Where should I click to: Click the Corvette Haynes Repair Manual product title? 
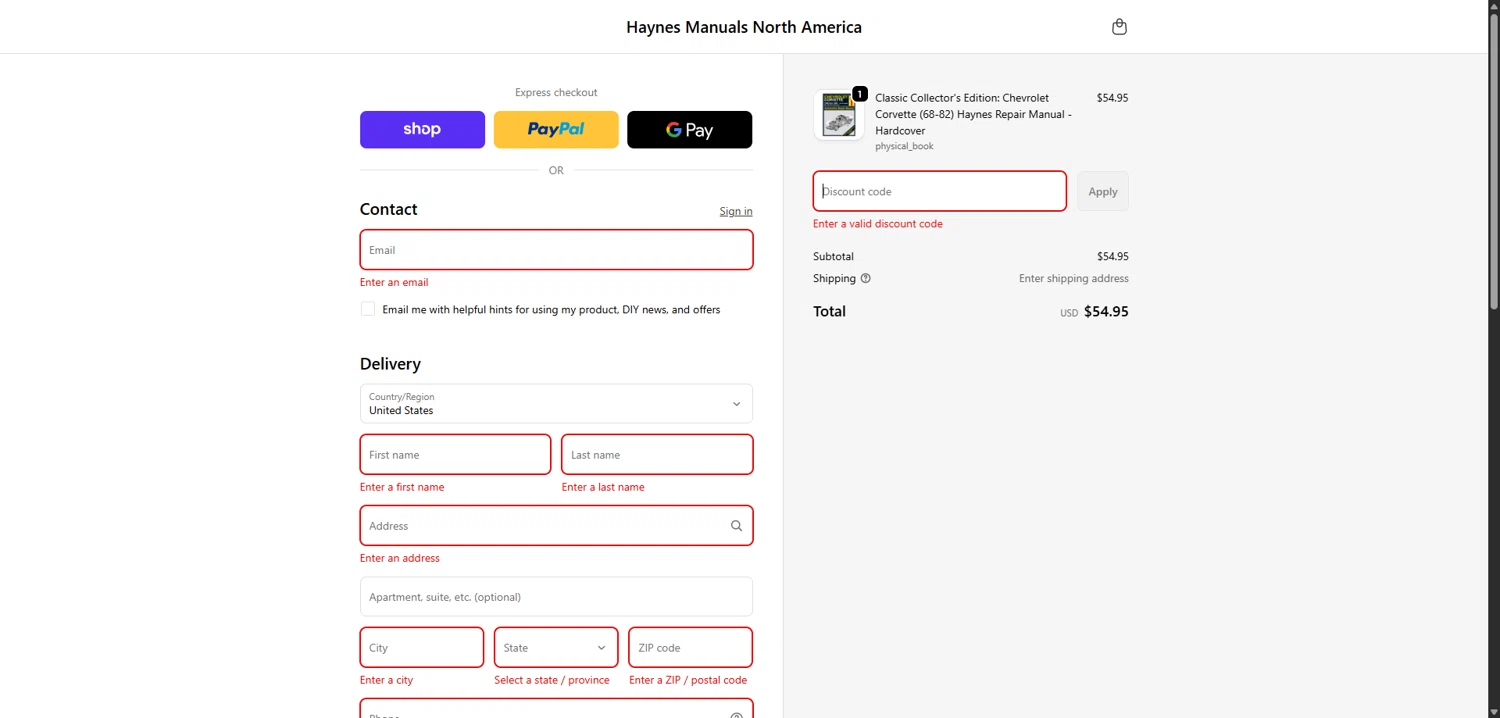point(974,114)
